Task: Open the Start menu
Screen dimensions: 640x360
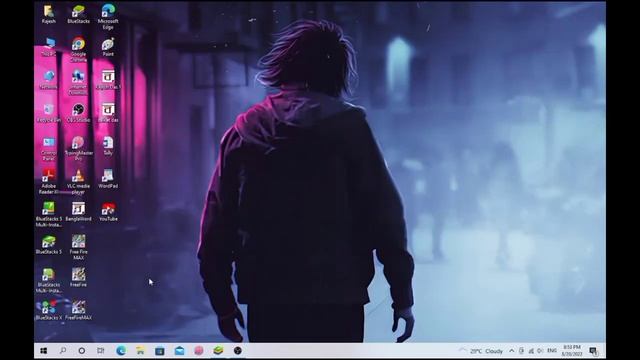Action: 44,351
